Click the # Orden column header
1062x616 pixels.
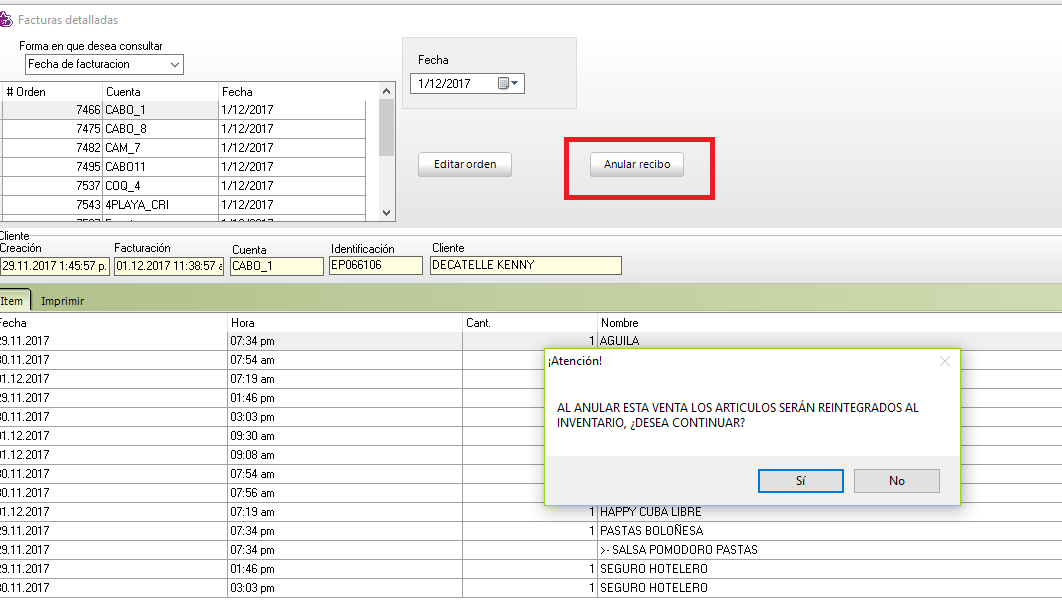coord(50,92)
